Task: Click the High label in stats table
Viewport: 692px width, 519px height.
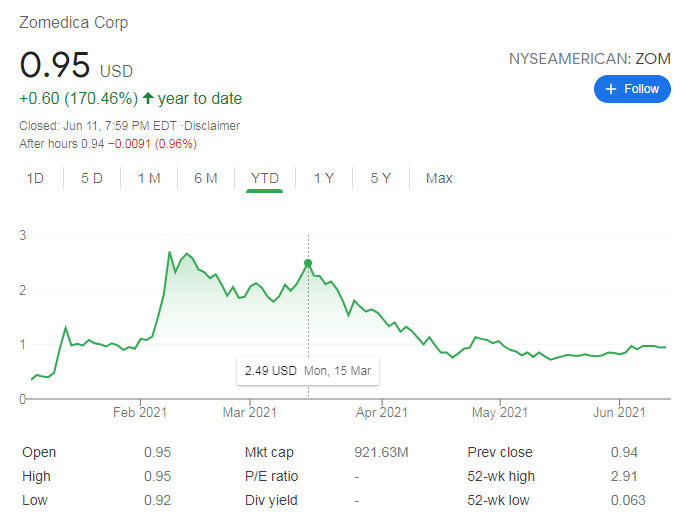Action: tap(36, 476)
